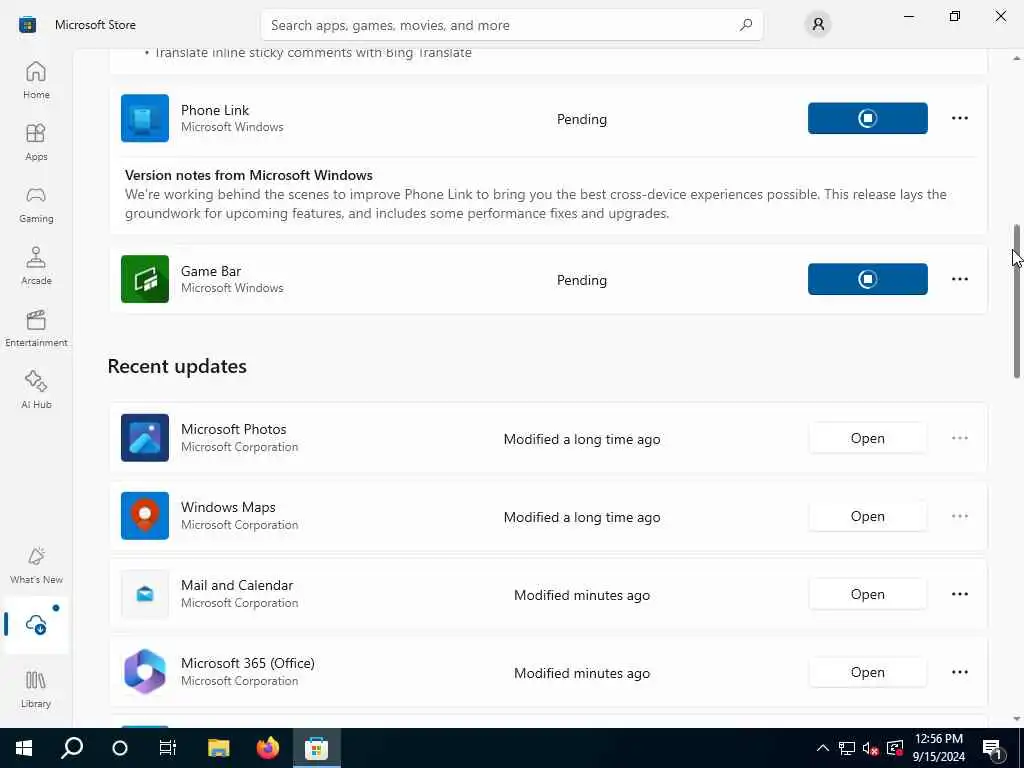Click the Windows Start button
This screenshot has width=1024, height=768.
click(x=24, y=748)
